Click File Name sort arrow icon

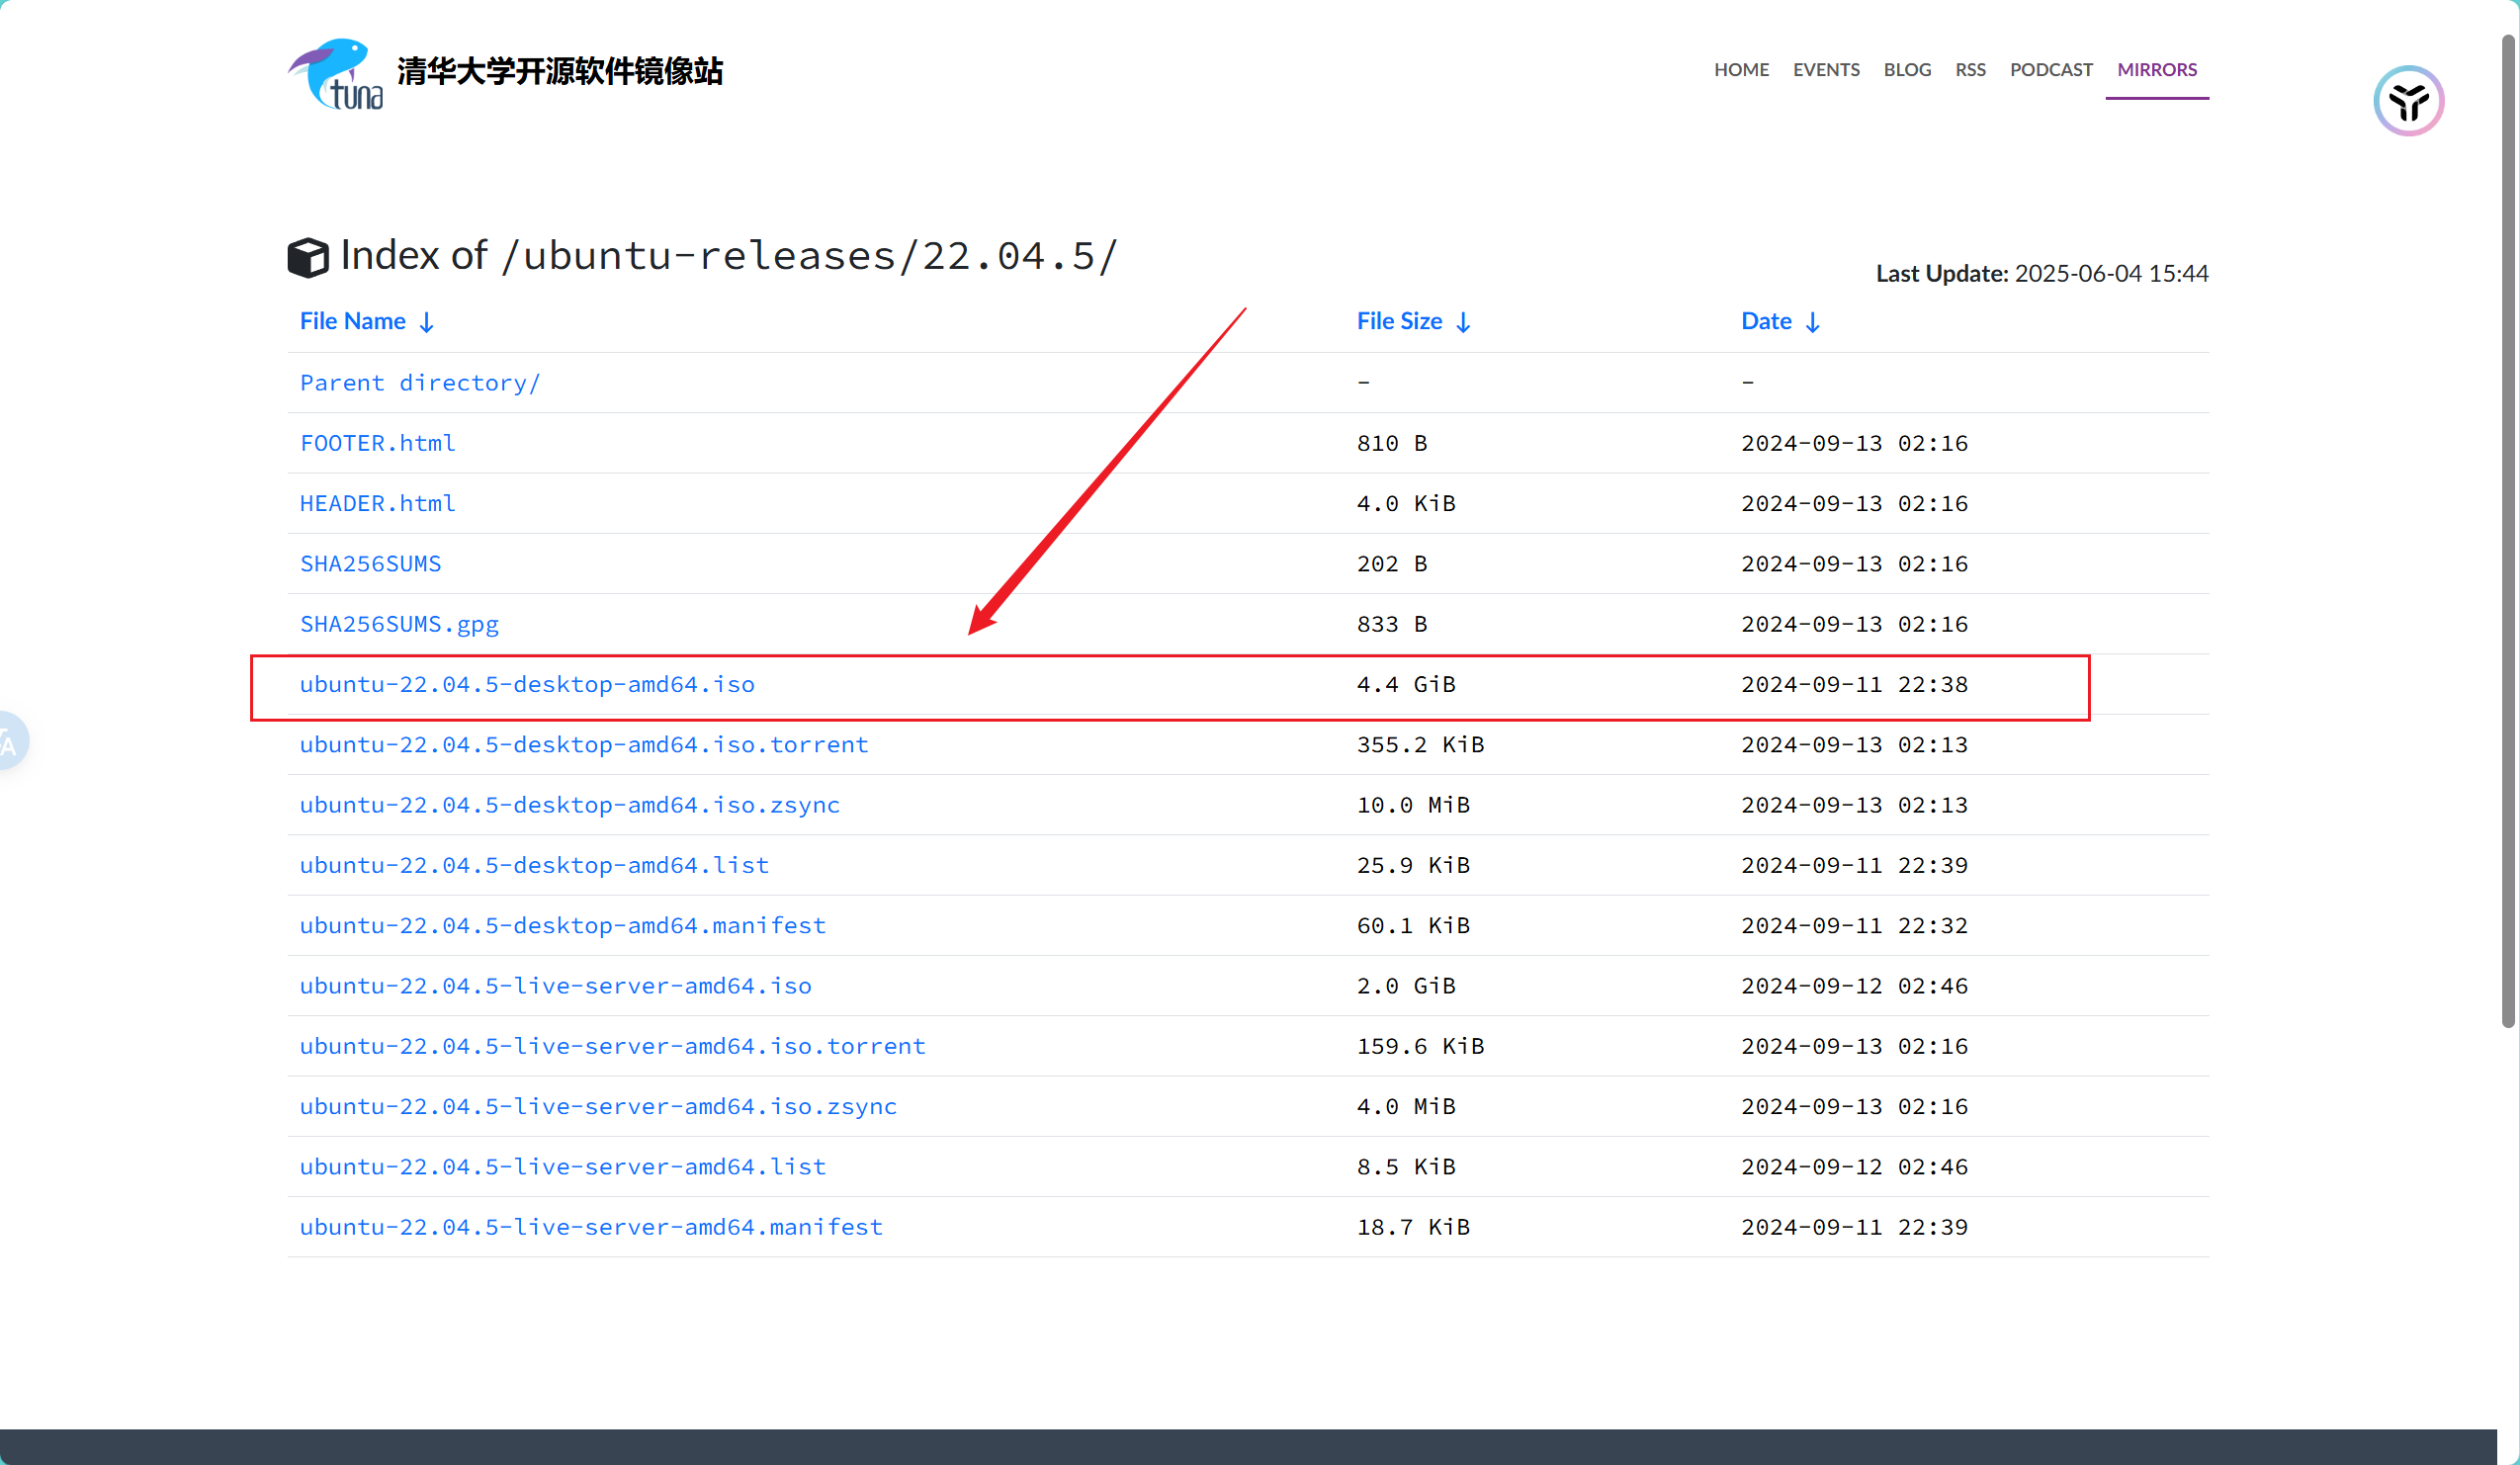pos(426,322)
